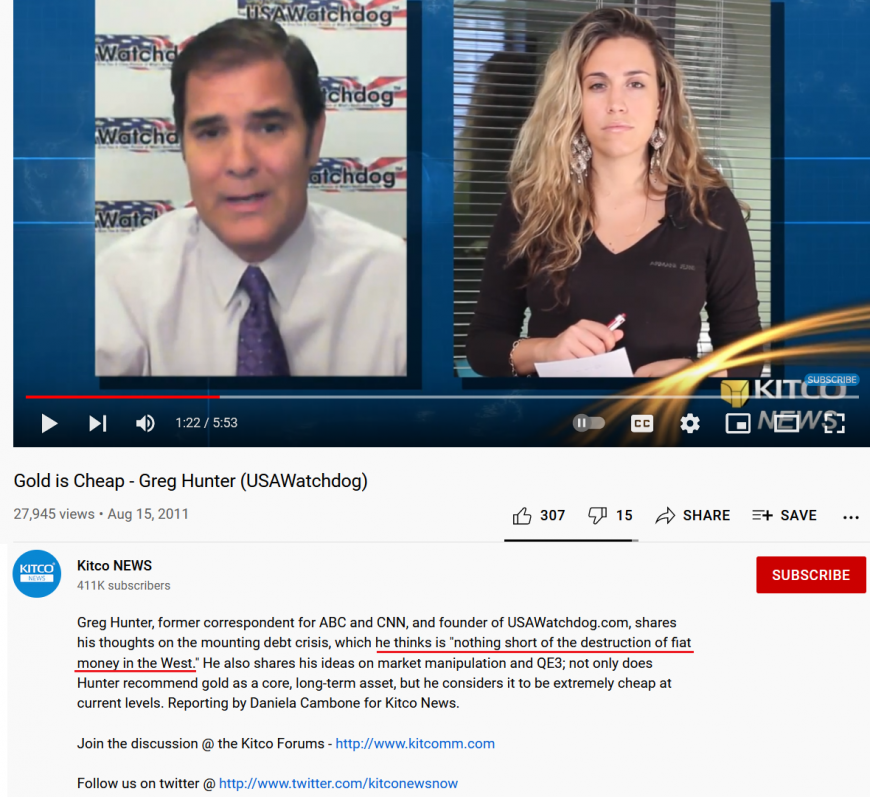The width and height of the screenshot is (870, 797).
Task: Skip to the next video
Action: pos(97,423)
